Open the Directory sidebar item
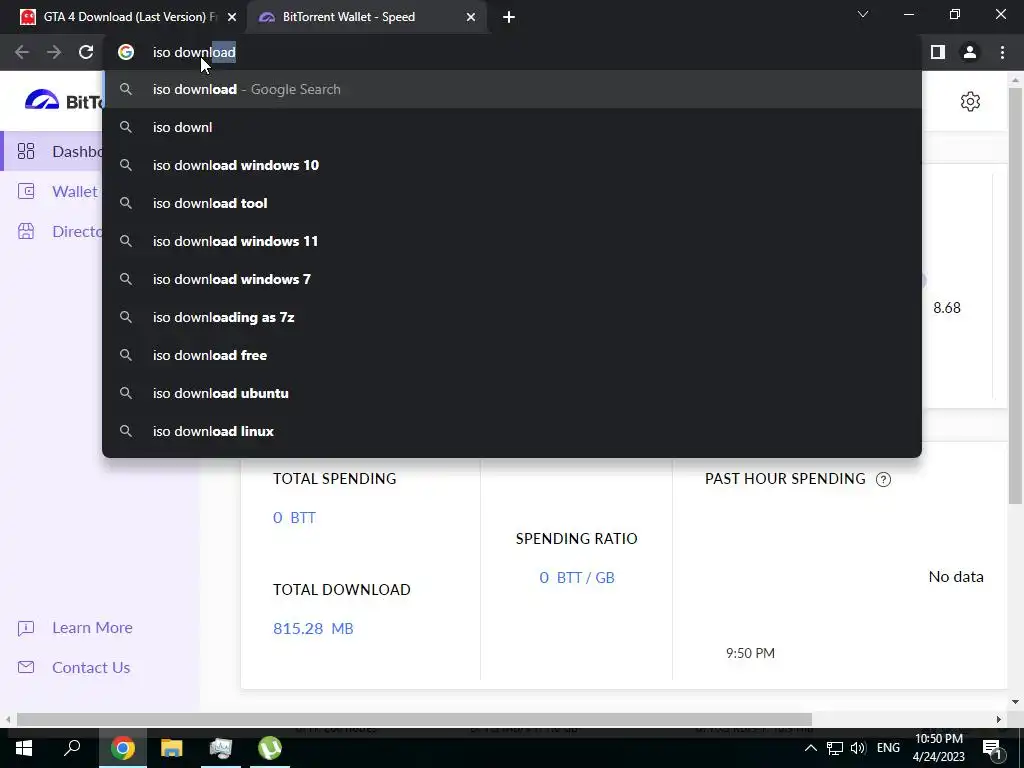 pyautogui.click(x=52, y=231)
